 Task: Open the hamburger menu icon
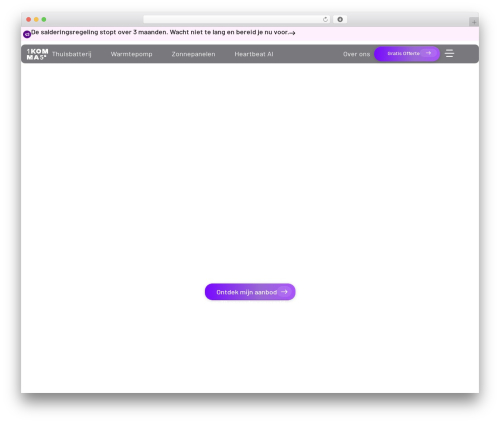[x=449, y=53]
